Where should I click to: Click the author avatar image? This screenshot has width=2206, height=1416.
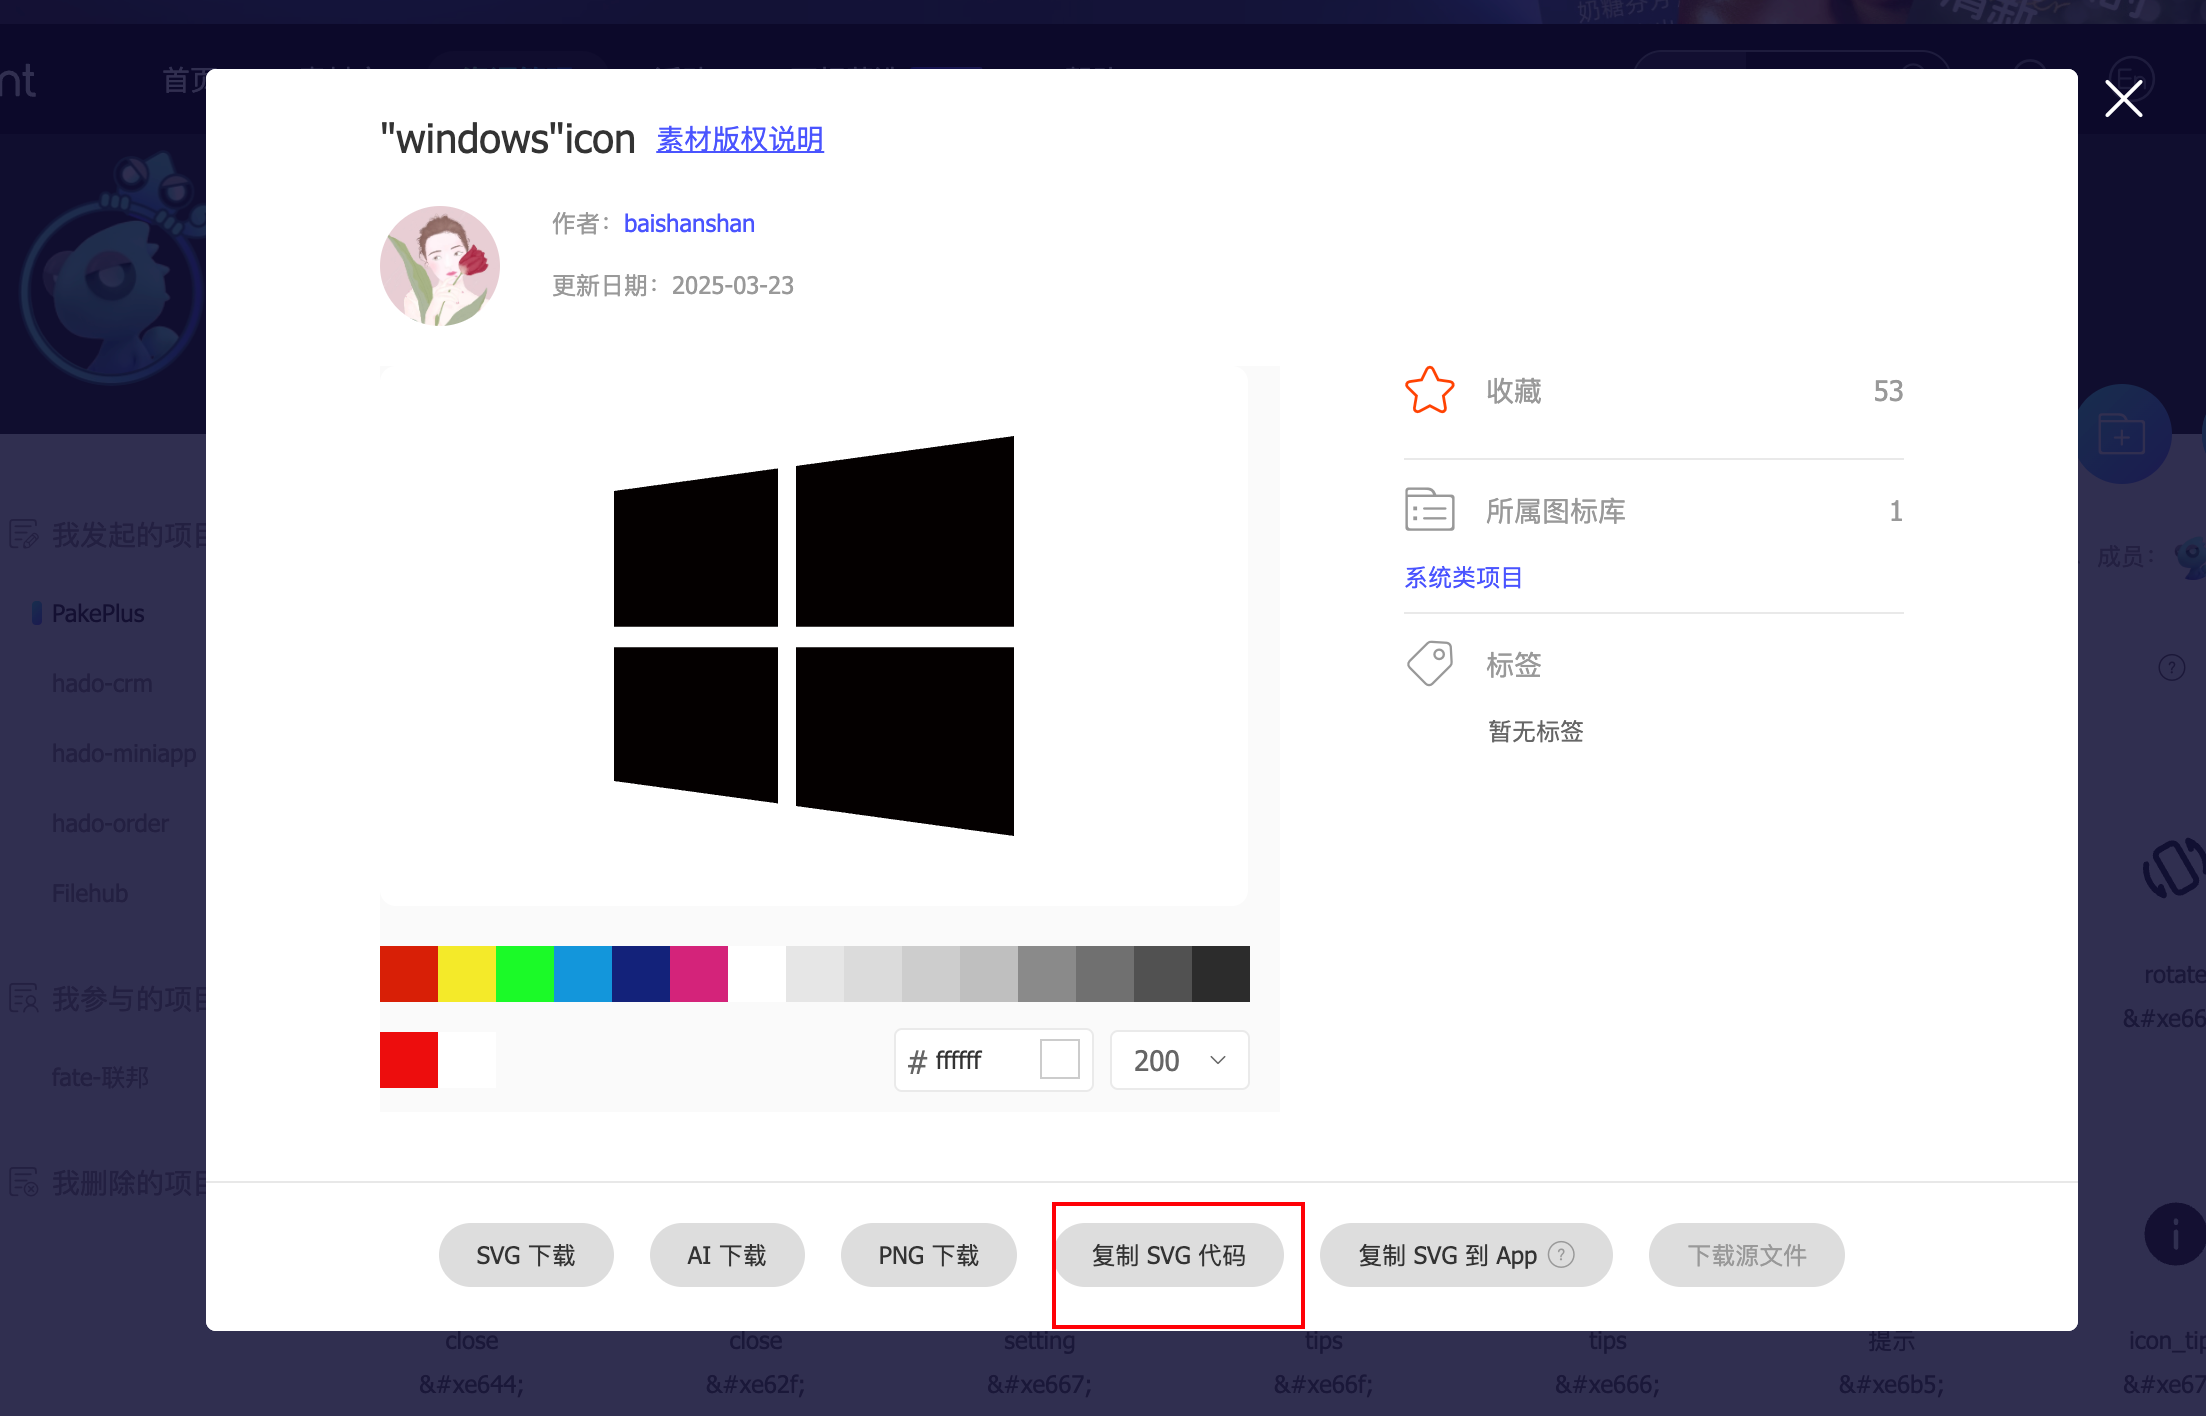coord(440,266)
